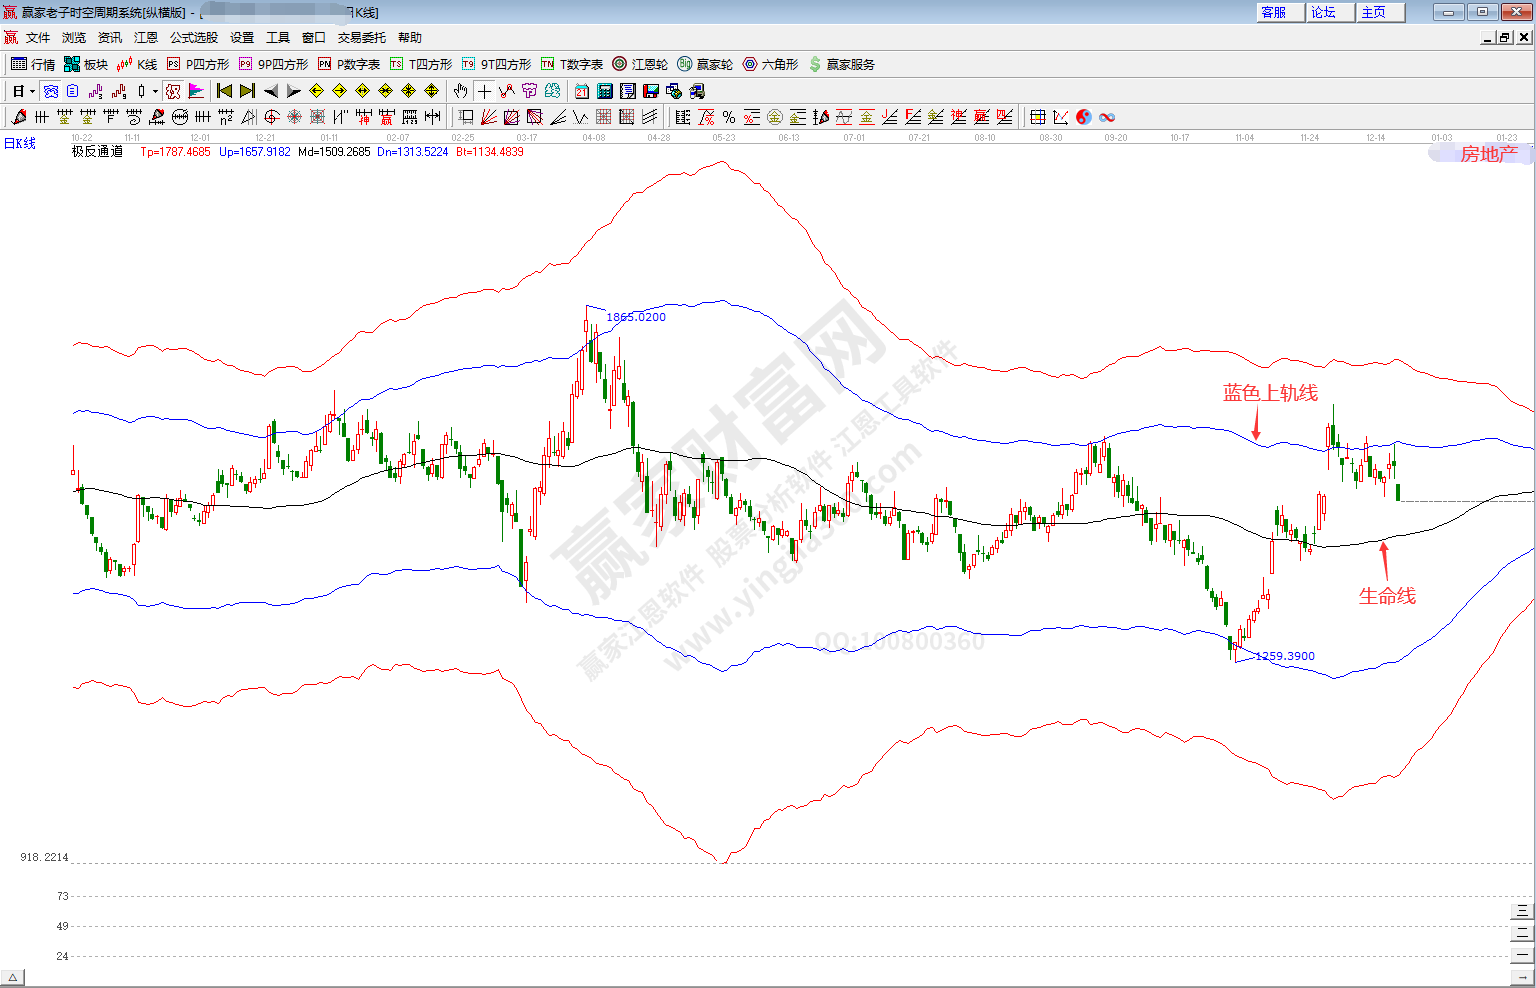
Task: Click the yin-yang Taiji icon
Action: pos(1084,117)
